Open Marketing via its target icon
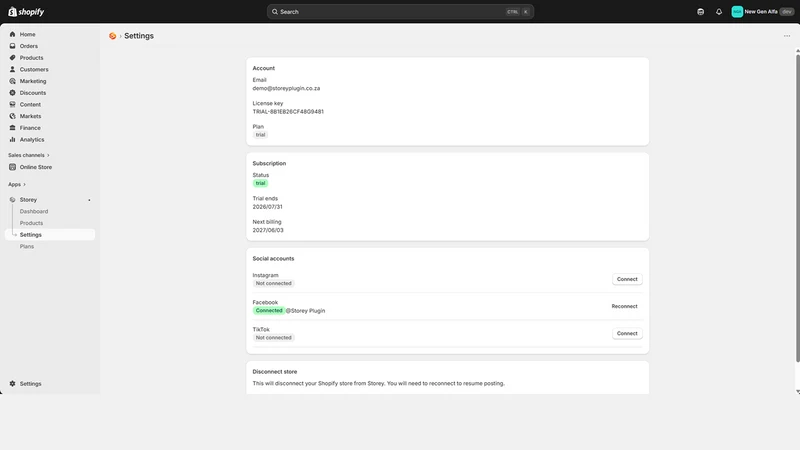800x450 pixels. click(12, 81)
